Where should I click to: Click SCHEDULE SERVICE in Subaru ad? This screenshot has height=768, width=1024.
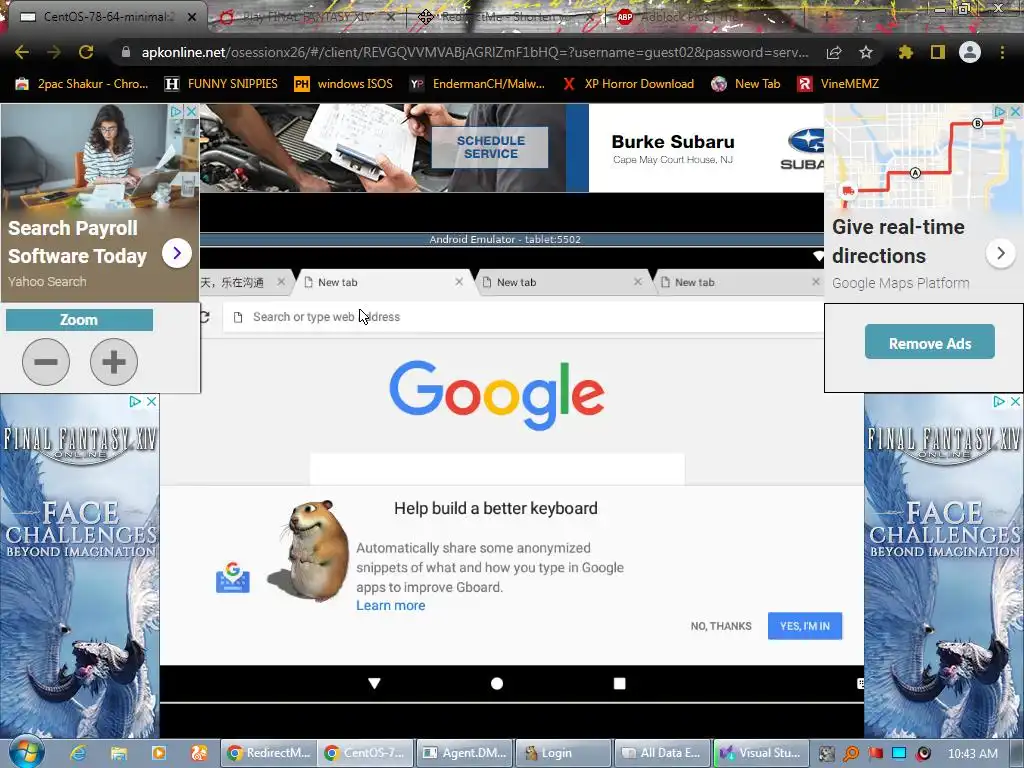tap(490, 147)
